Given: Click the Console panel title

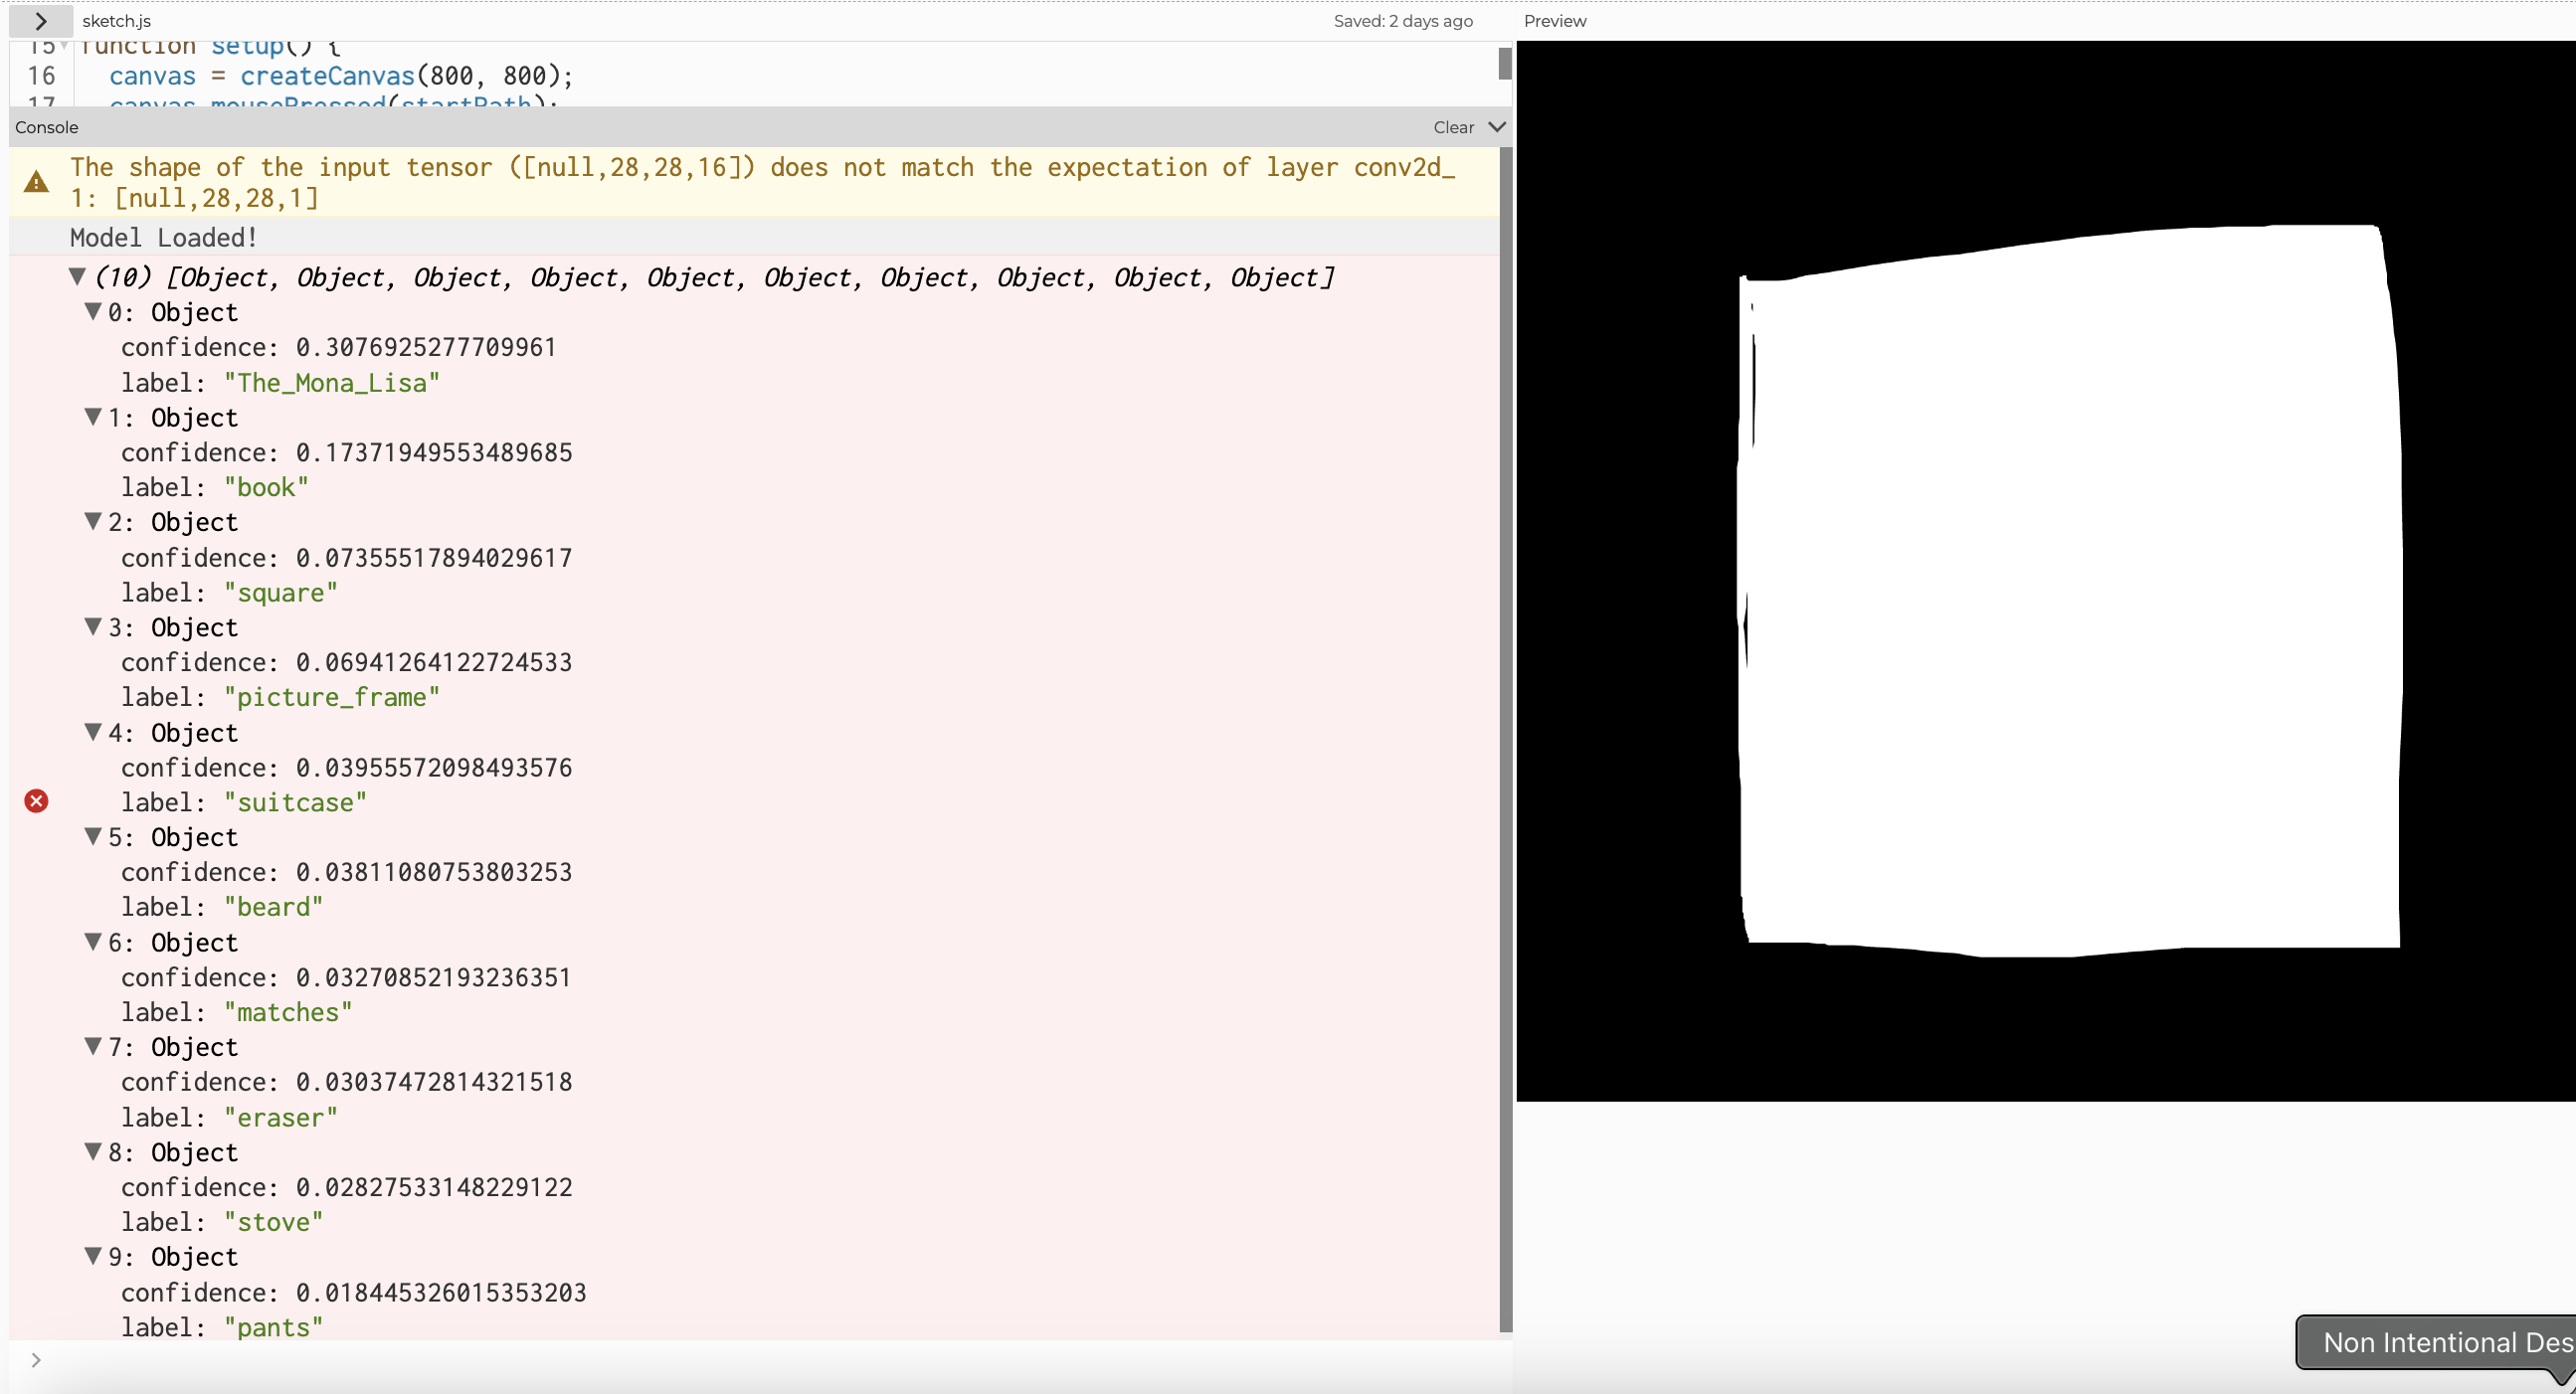Looking at the screenshot, I should [x=46, y=127].
